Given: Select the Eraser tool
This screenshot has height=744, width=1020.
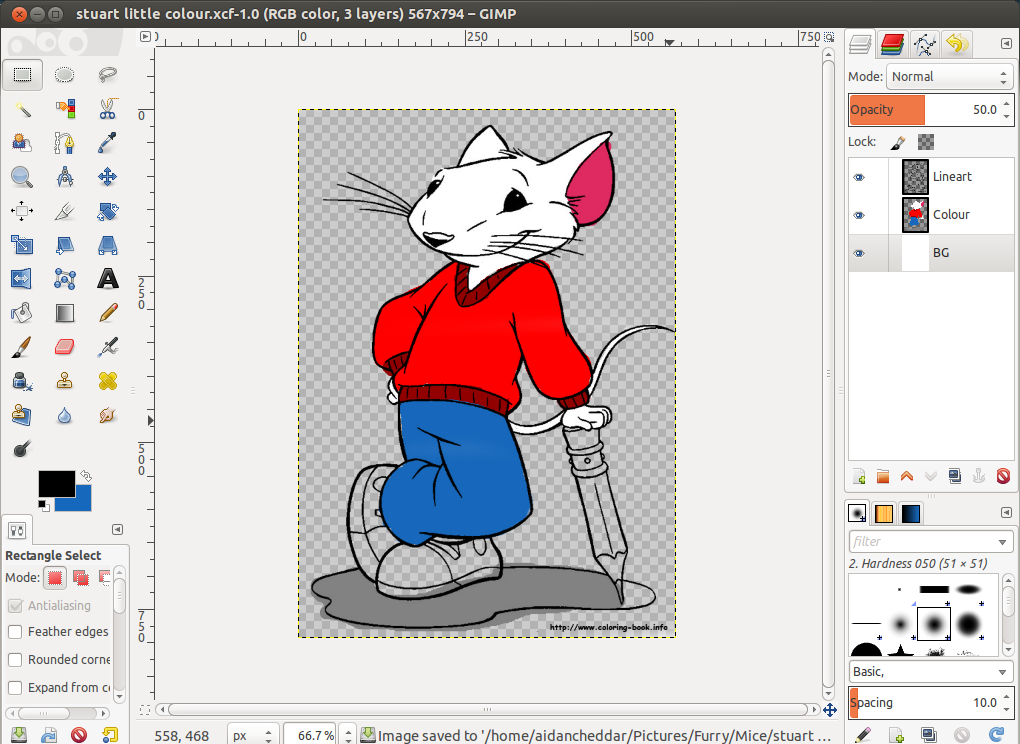Looking at the screenshot, I should coord(64,347).
